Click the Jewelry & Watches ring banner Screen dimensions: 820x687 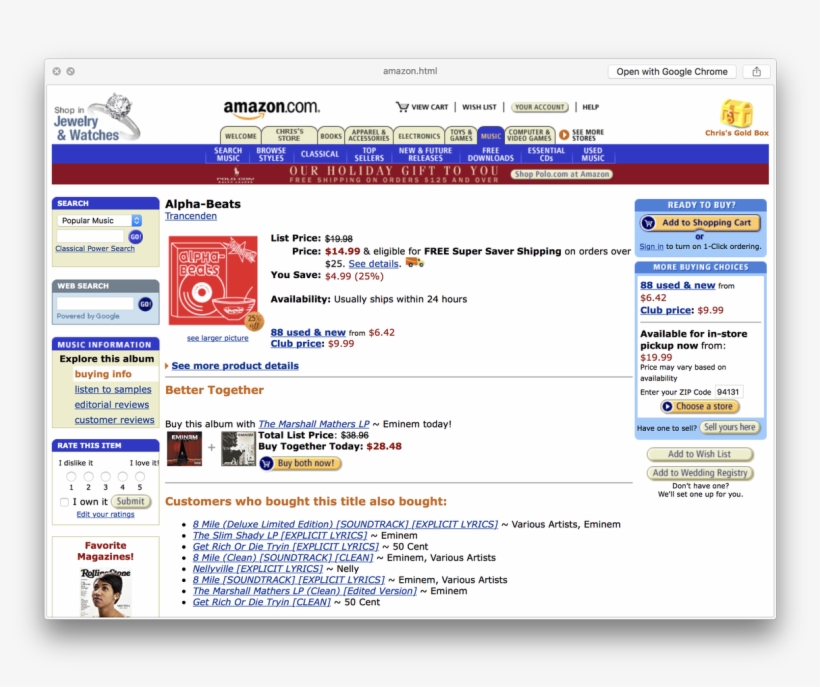click(x=96, y=118)
